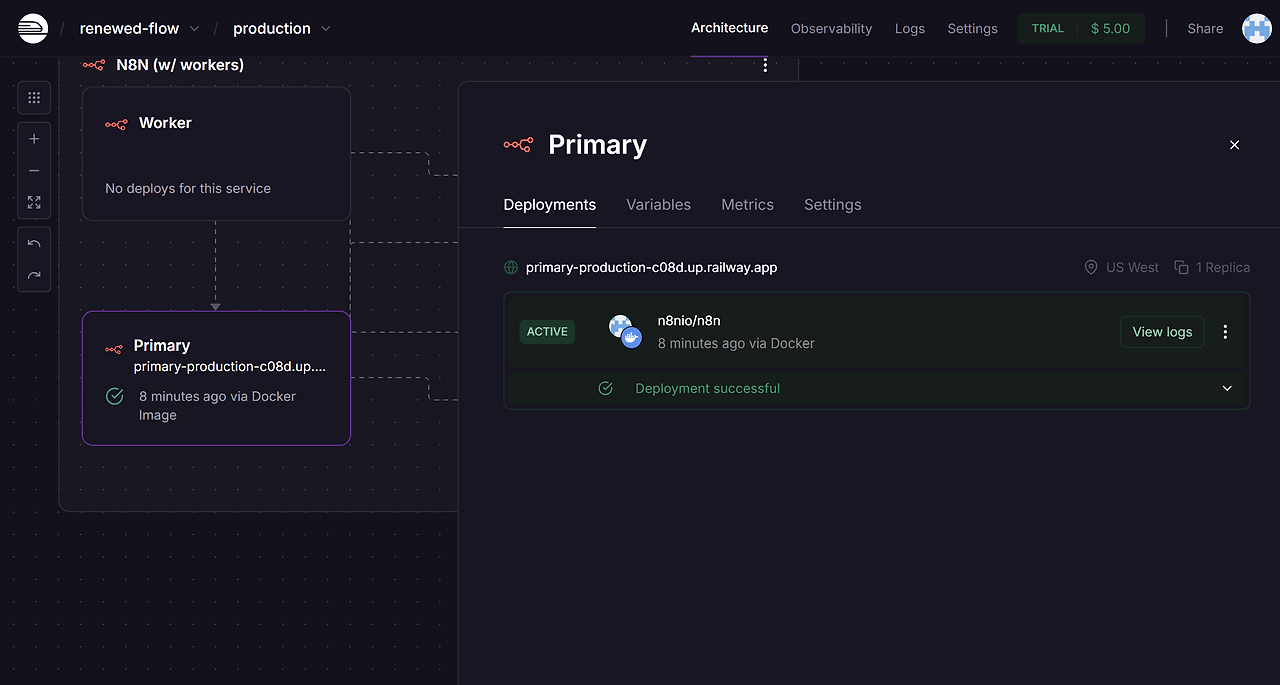Click the N8N (w/ workers) group icon

94,65
